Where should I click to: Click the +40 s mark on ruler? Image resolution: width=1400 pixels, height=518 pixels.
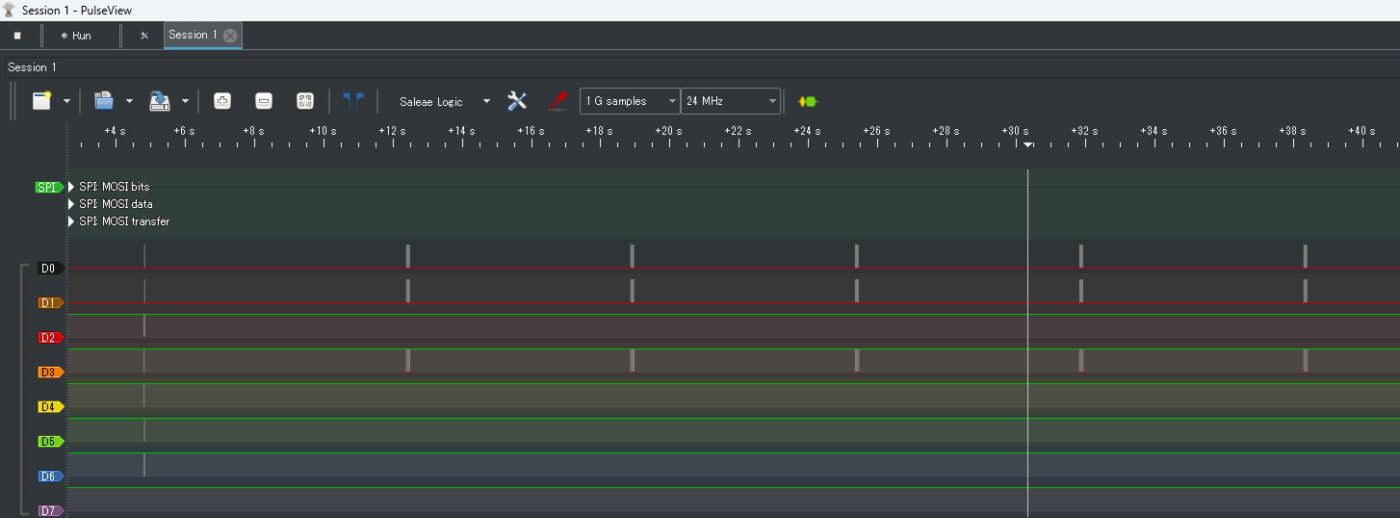coord(1361,131)
